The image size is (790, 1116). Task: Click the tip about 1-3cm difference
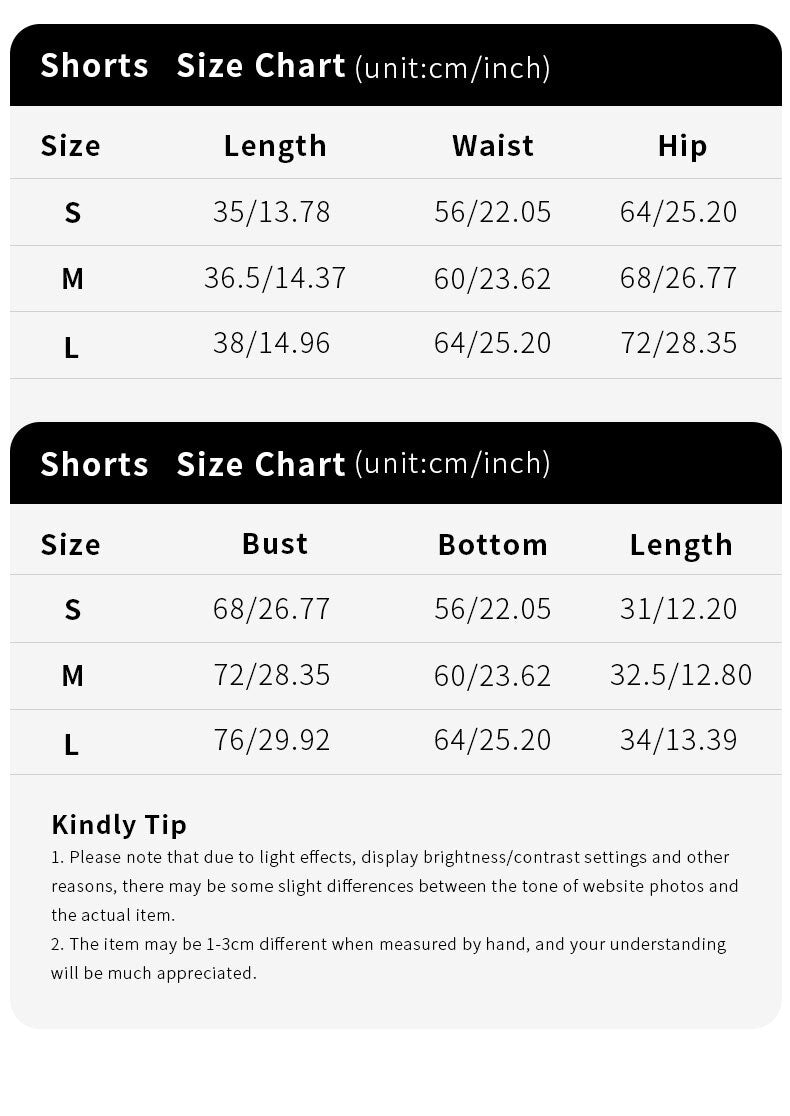pos(388,957)
